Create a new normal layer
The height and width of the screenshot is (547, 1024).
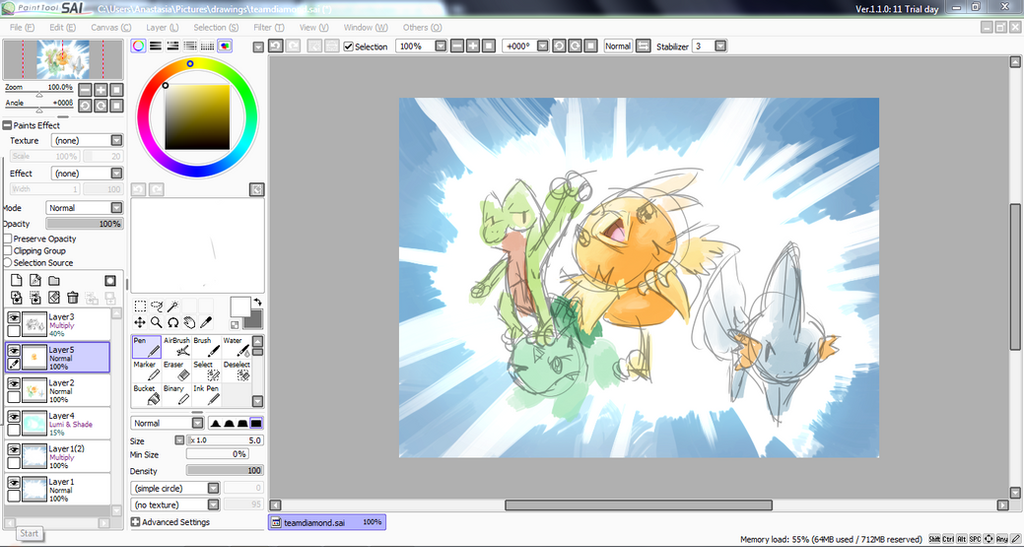(x=16, y=281)
